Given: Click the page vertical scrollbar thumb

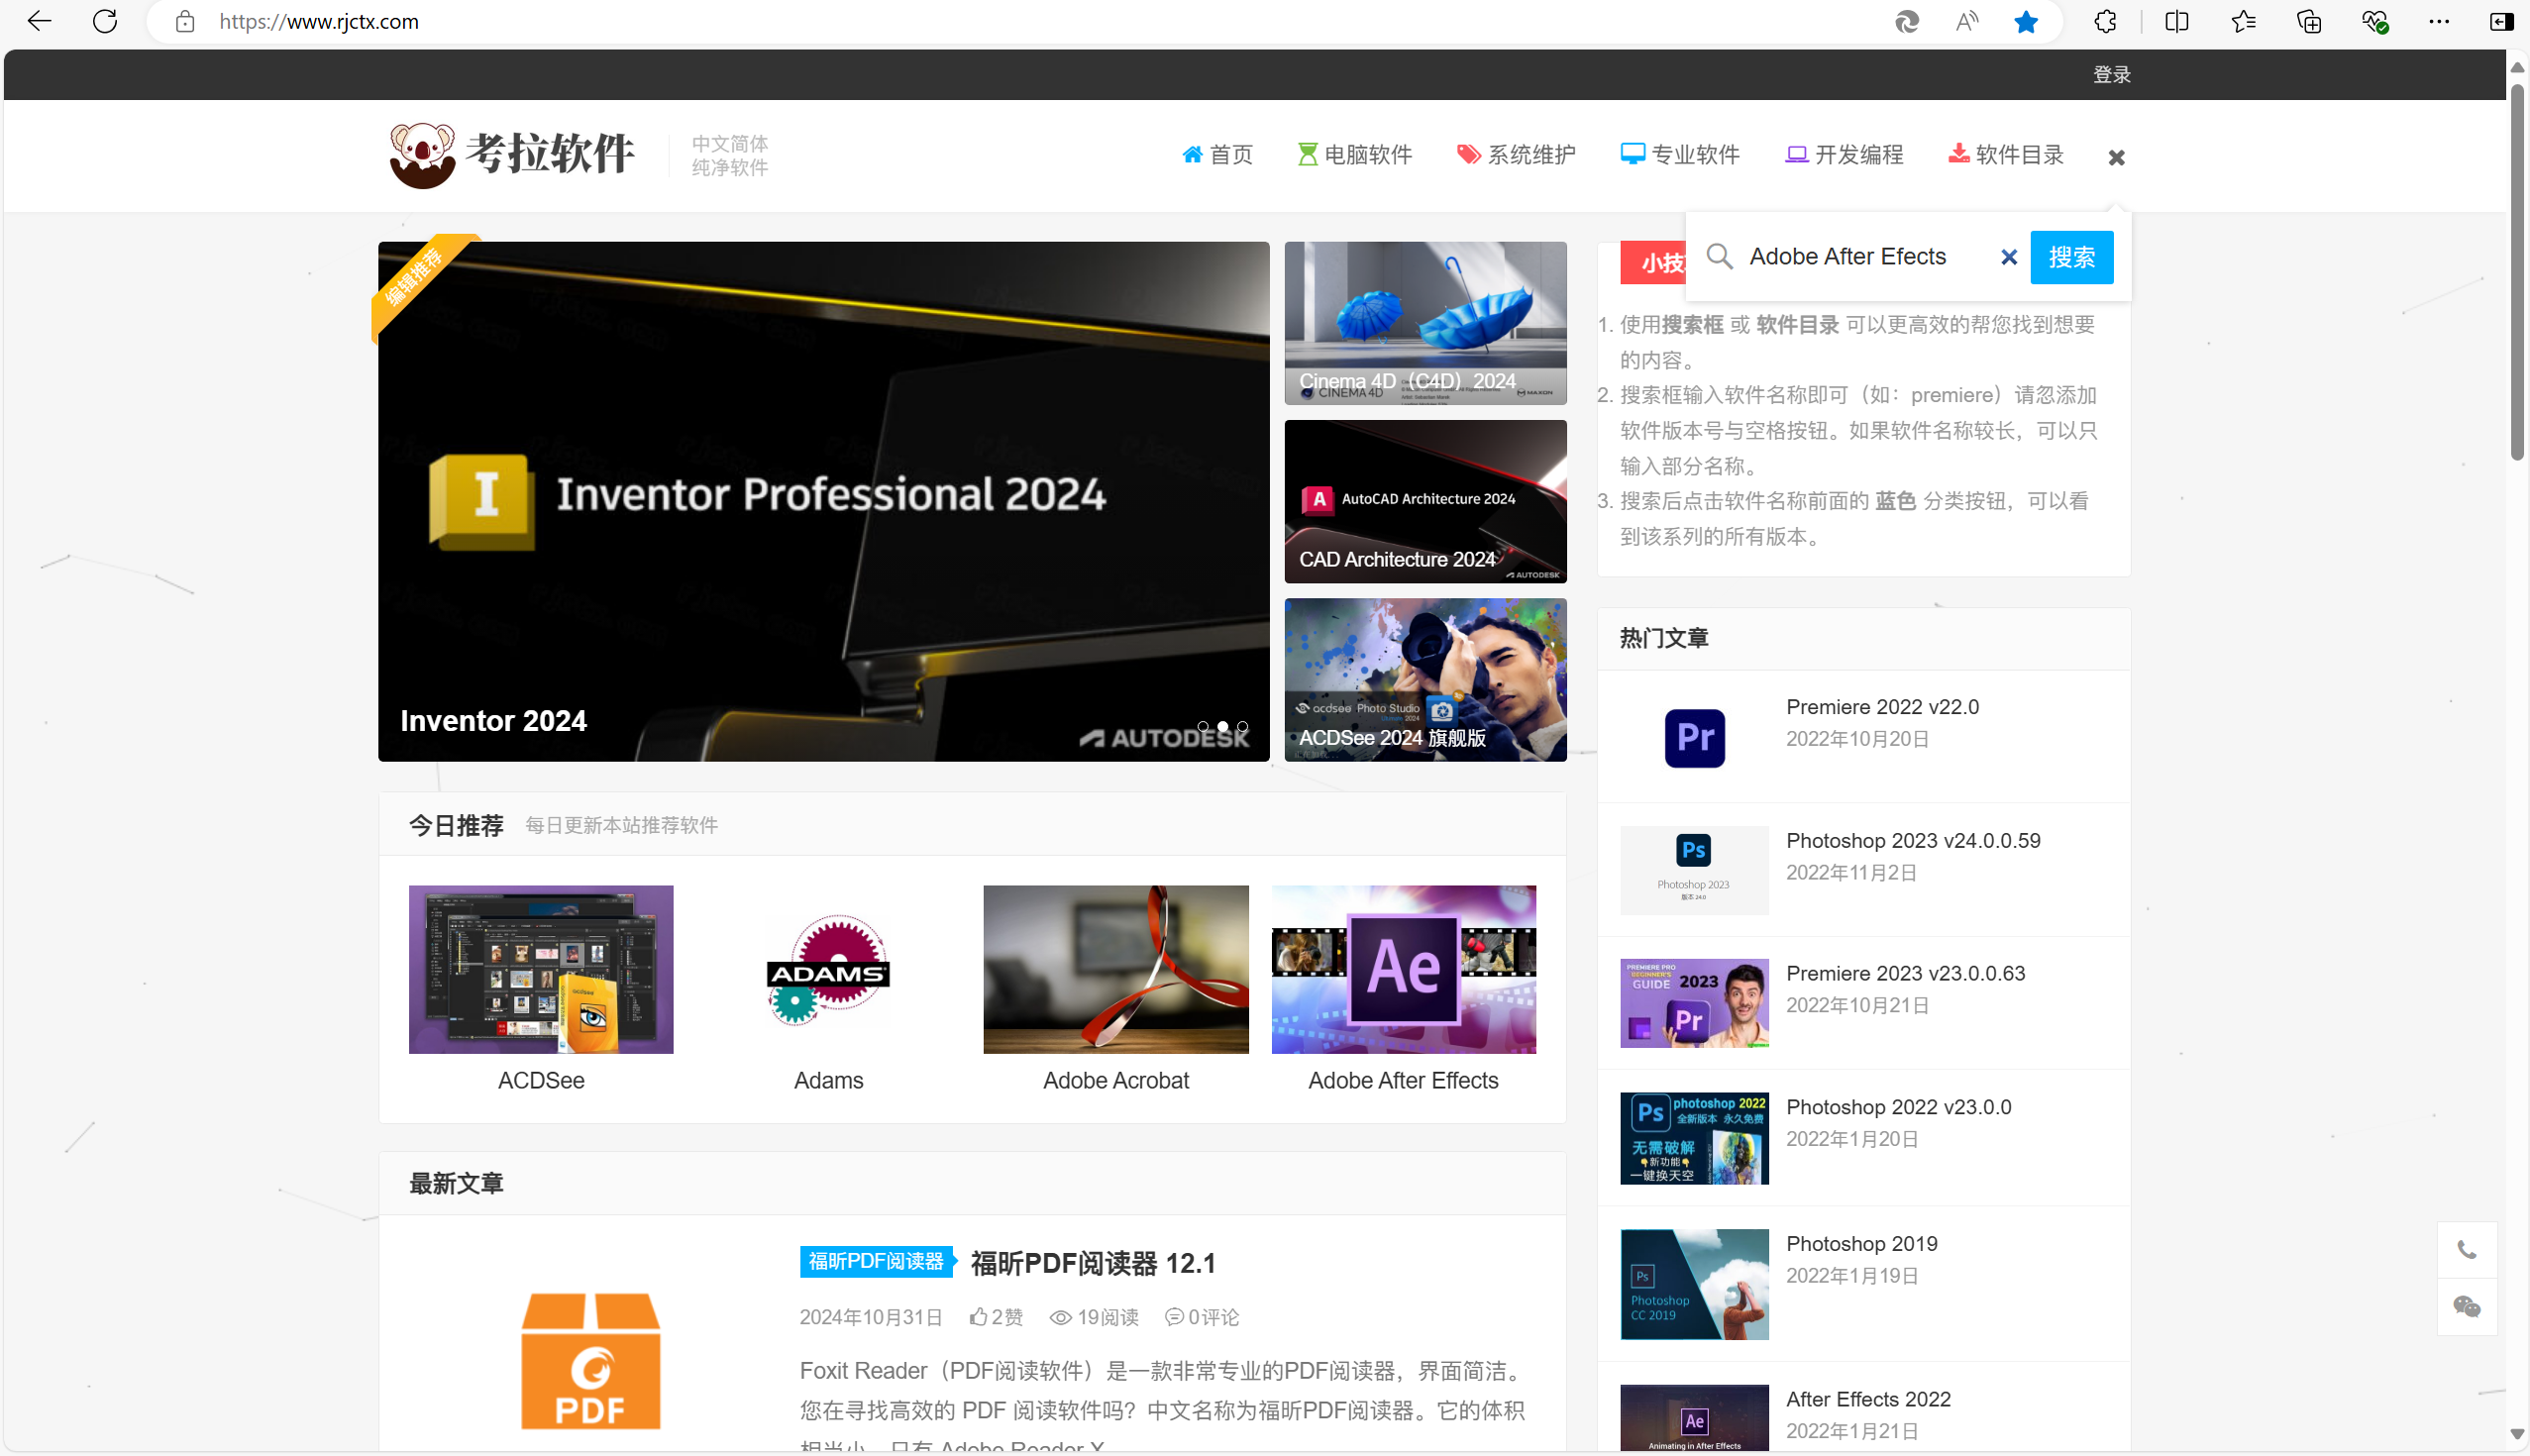Looking at the screenshot, I should pyautogui.click(x=2517, y=270).
